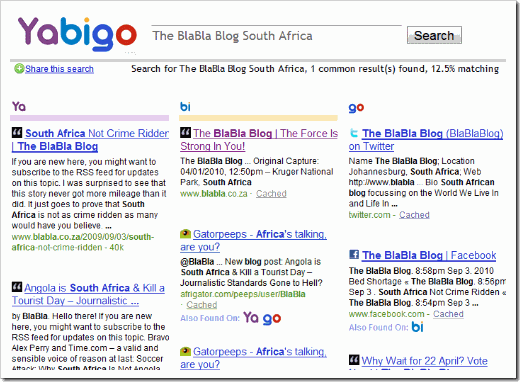The image size is (520, 382).
Task: Click quote icon beside South Africa Not Crime Ridden
Action: 17,132
